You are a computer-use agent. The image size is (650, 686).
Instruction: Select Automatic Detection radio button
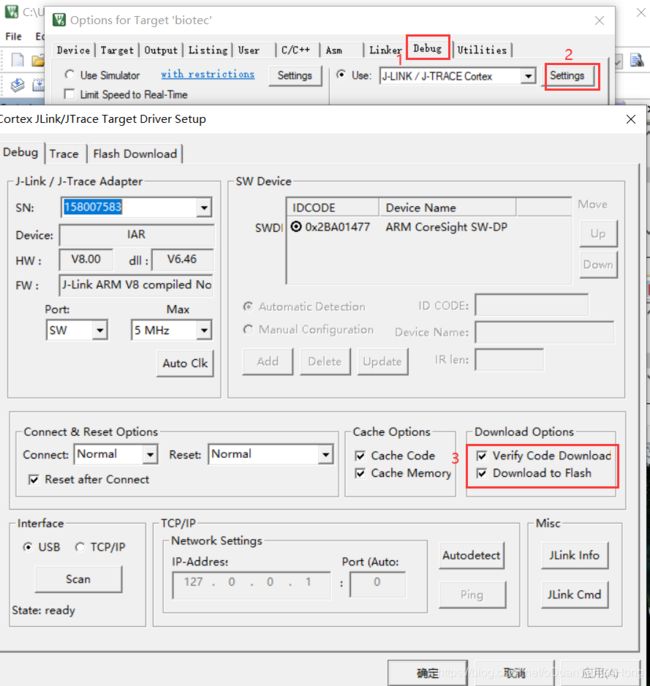[248, 306]
